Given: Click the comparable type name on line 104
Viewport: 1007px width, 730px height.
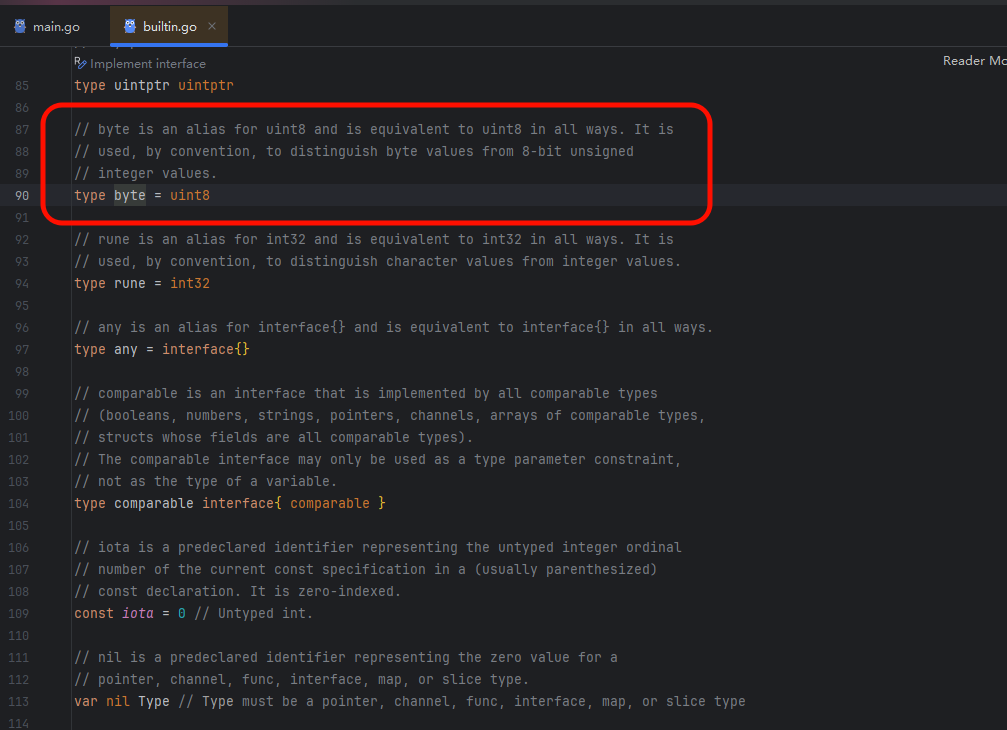Looking at the screenshot, I should tap(154, 503).
